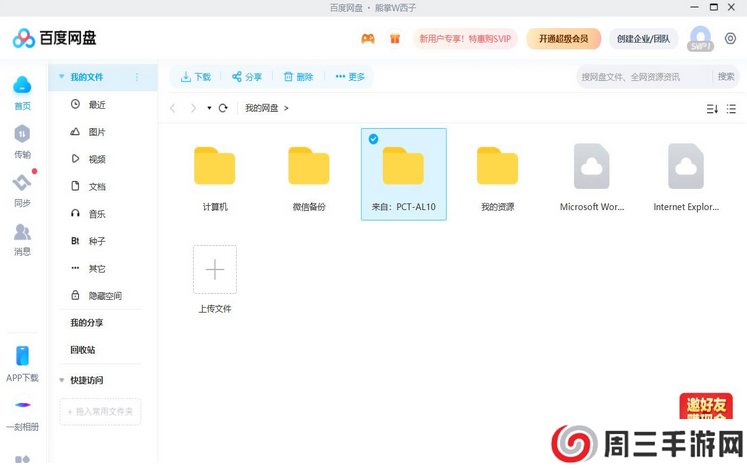The image size is (747, 469).
Task: Click the 上传文件 upload tile
Action: point(214,270)
